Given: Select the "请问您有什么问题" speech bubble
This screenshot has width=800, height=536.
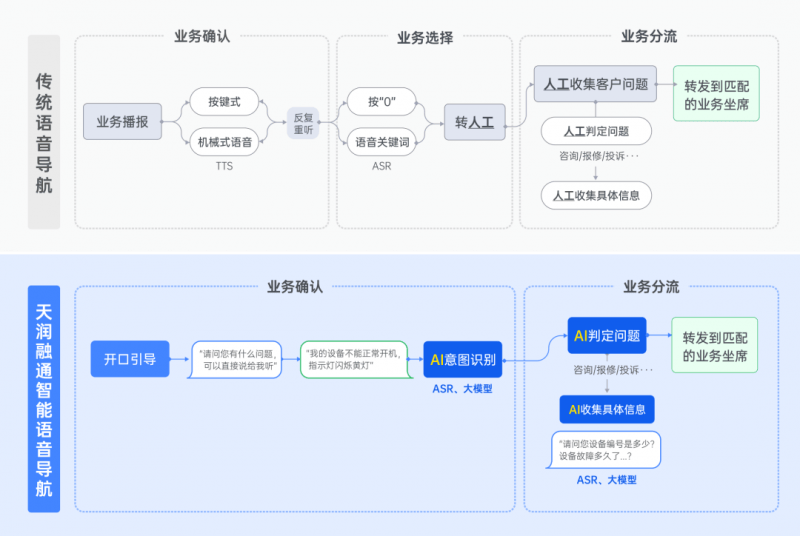Looking at the screenshot, I should (x=235, y=360).
